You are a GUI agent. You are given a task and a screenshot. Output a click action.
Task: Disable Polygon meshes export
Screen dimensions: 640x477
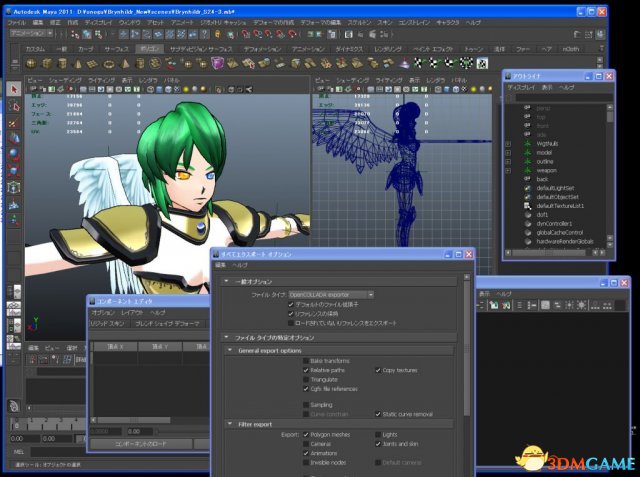[305, 435]
